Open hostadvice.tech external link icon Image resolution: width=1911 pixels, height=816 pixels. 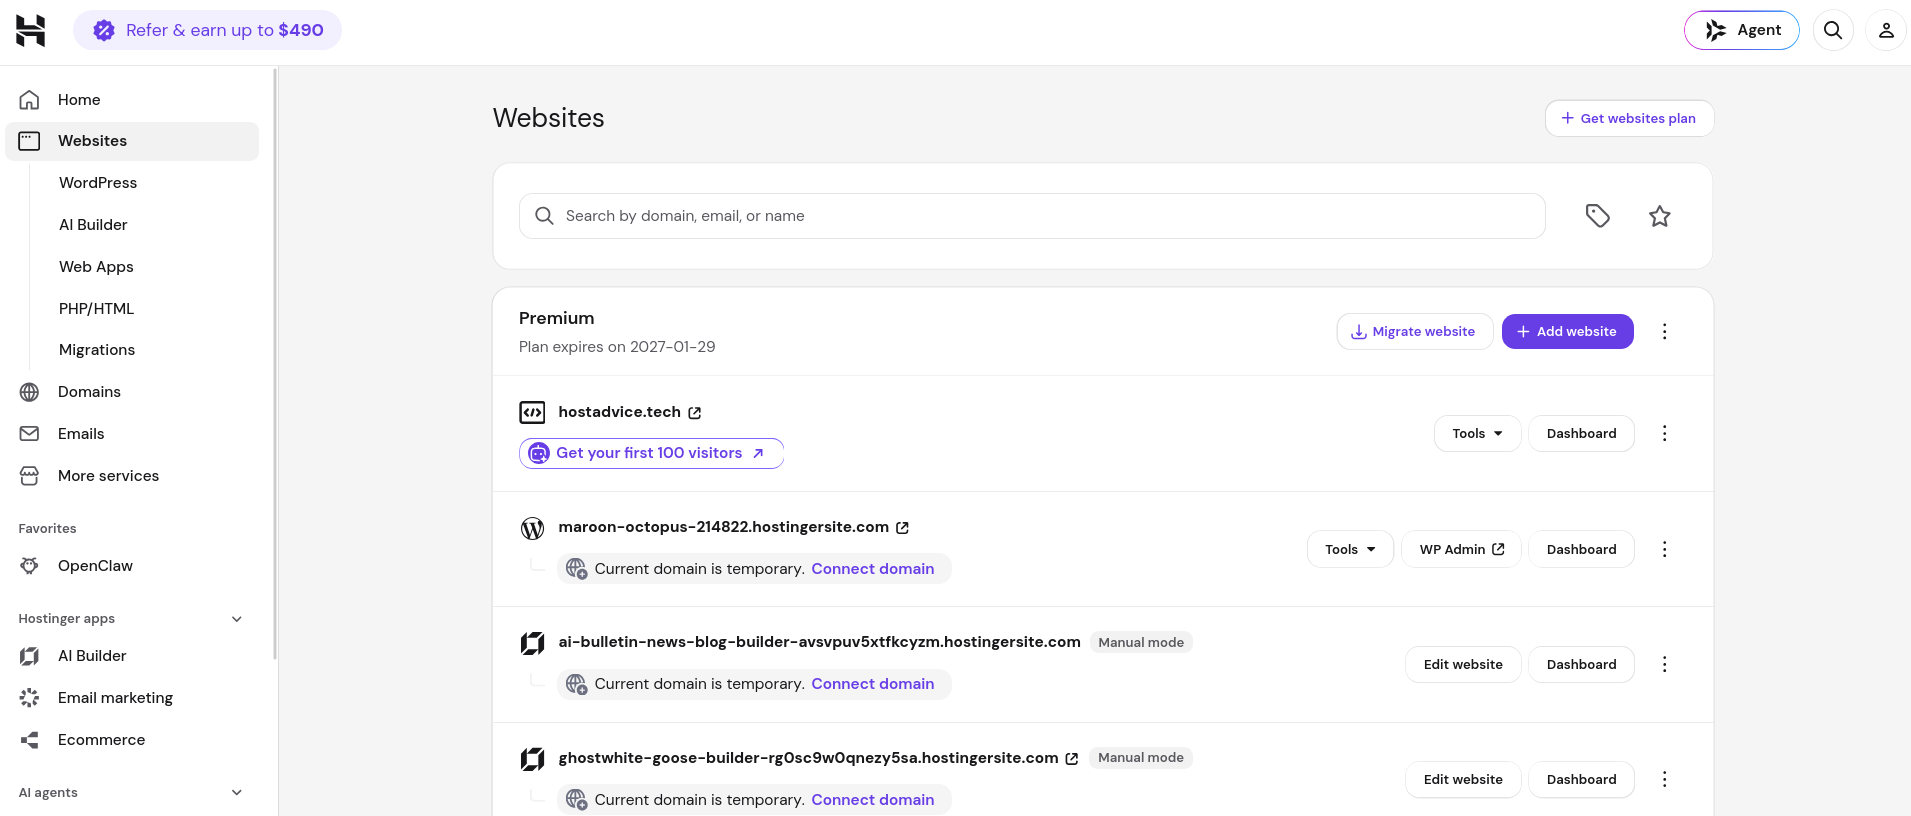click(695, 413)
